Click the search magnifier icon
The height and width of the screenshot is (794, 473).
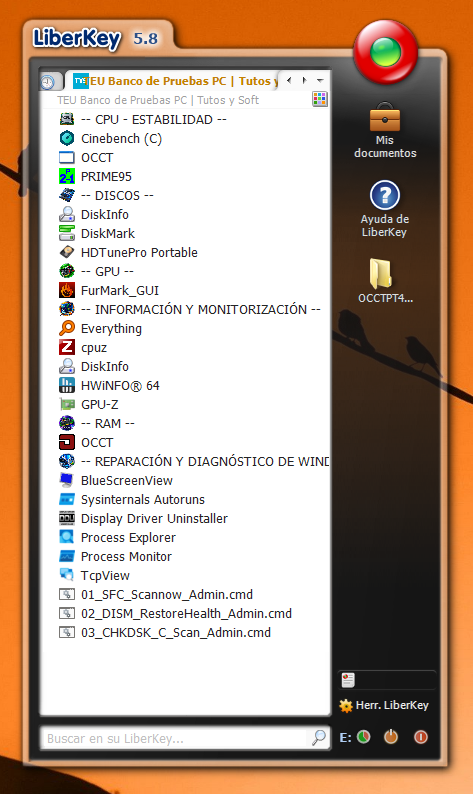(319, 738)
